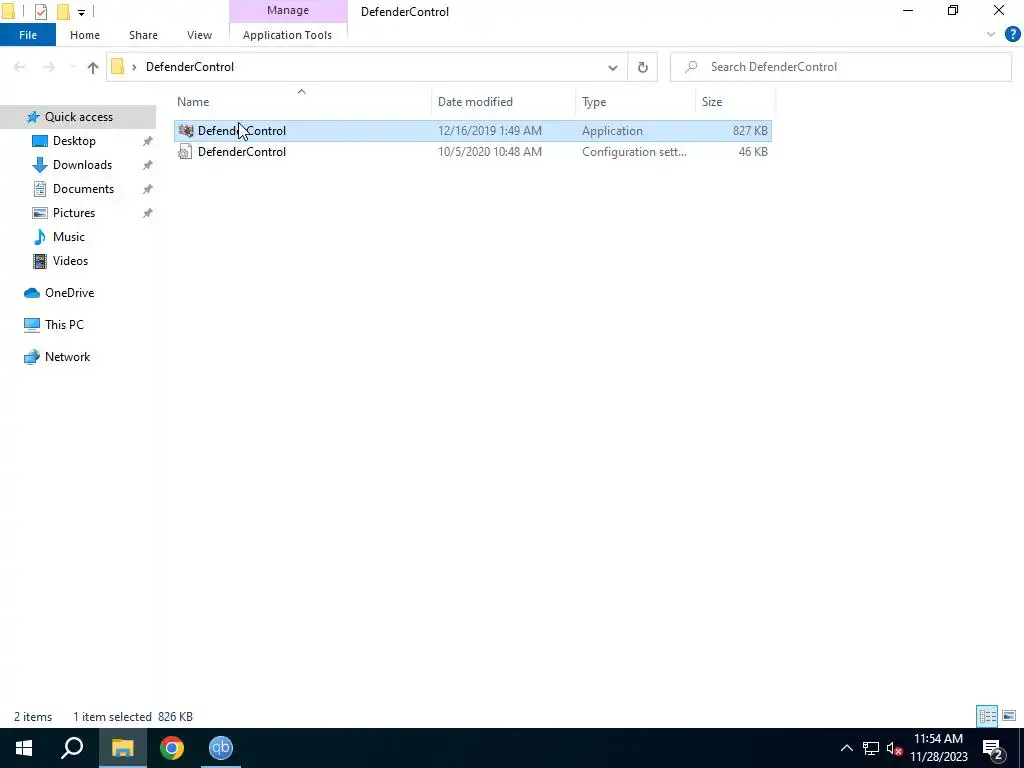Sort files by Type column
Image resolution: width=1024 pixels, height=768 pixels.
635,102
